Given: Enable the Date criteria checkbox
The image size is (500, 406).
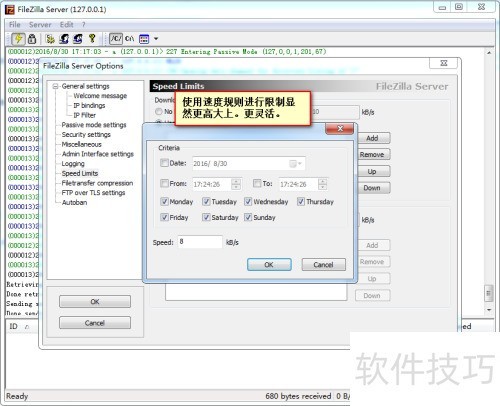Looking at the screenshot, I should (164, 163).
